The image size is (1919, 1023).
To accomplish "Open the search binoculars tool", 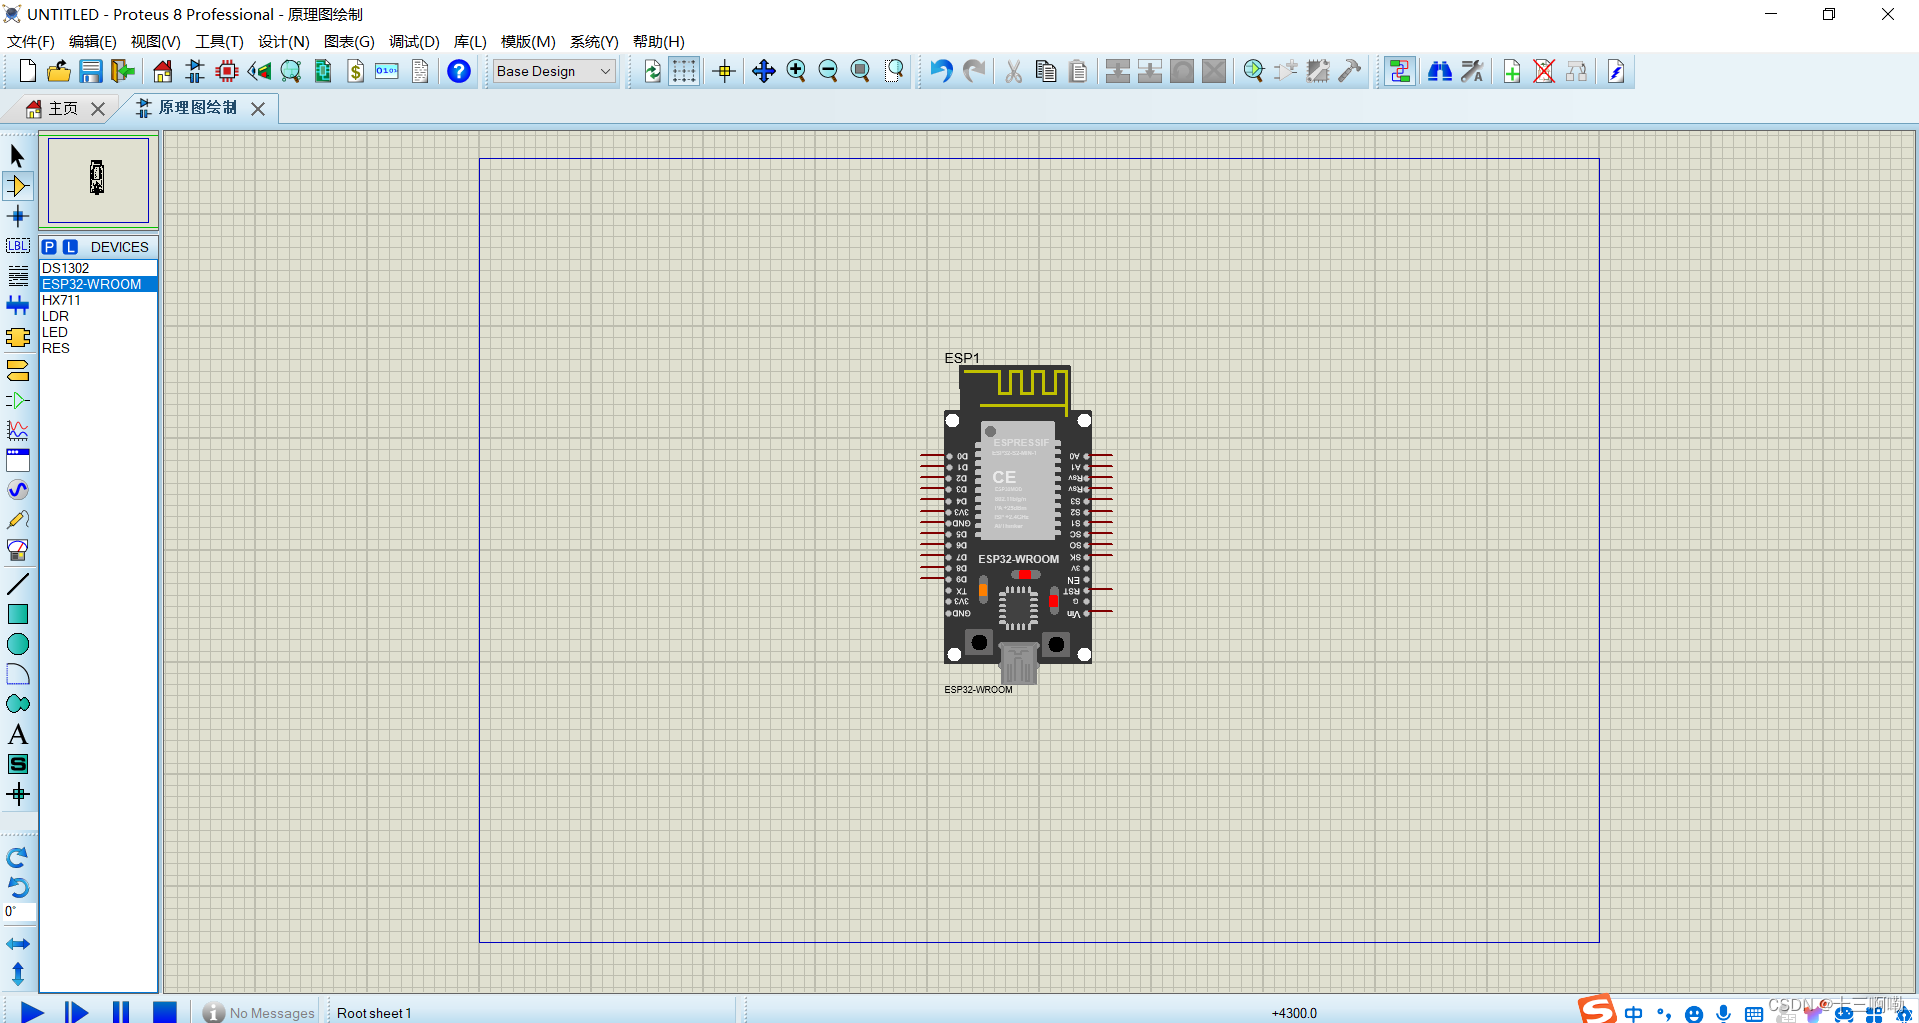I will 1440,71.
